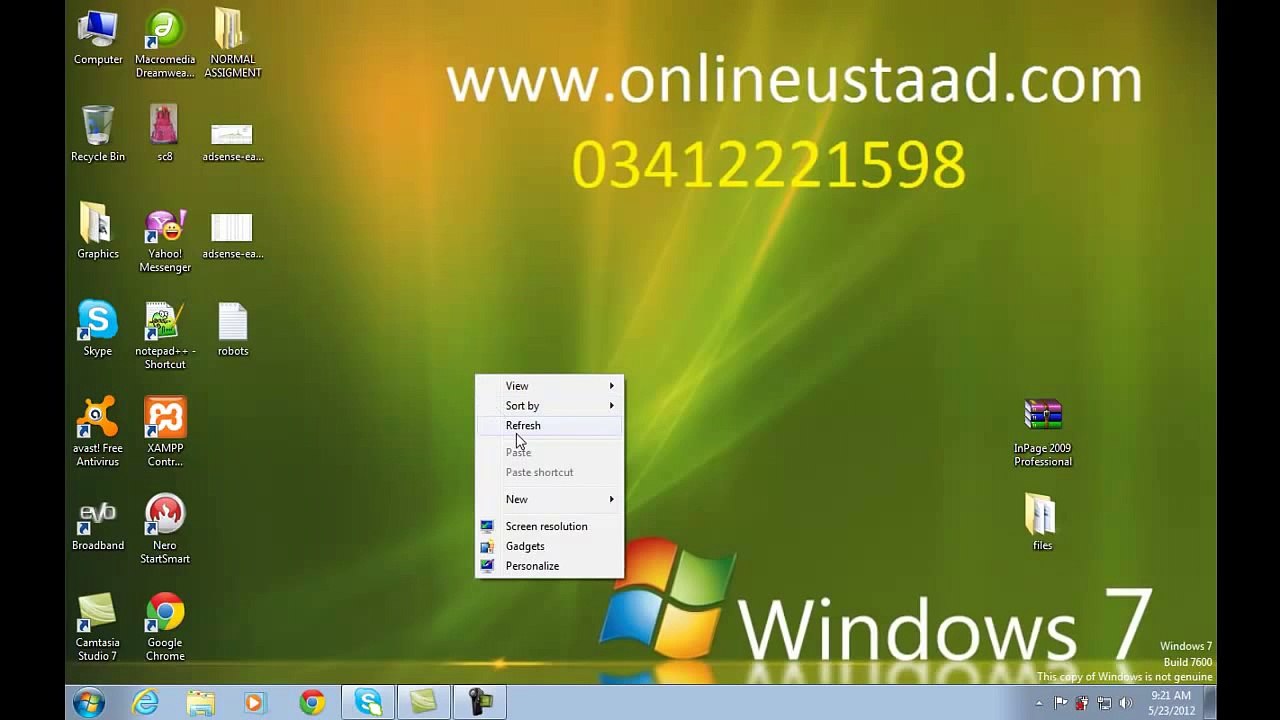Open Windows Media Player from taskbar
Viewport: 1280px width, 720px height.
click(255, 703)
